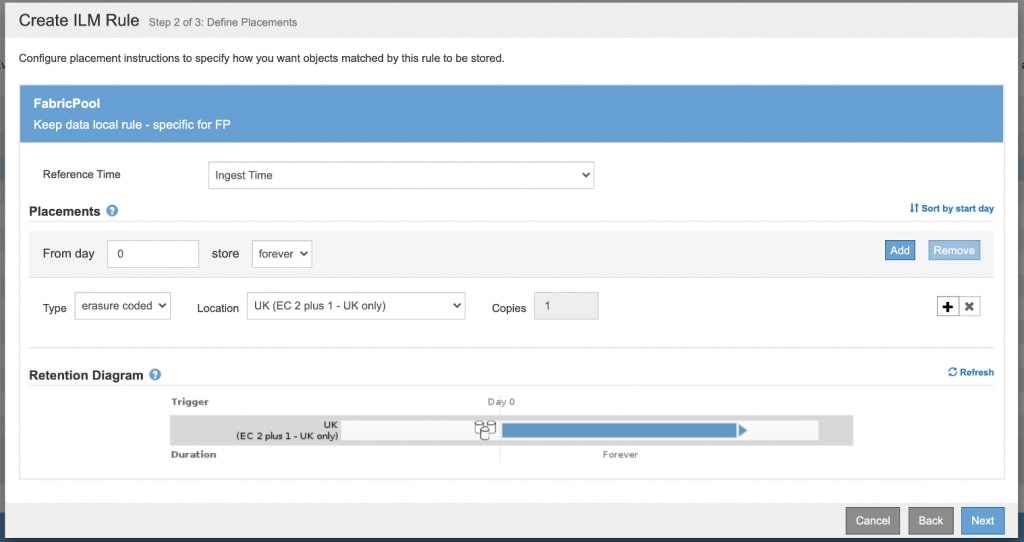The height and width of the screenshot is (542, 1024).
Task: Click the From day input field
Action: tap(153, 254)
